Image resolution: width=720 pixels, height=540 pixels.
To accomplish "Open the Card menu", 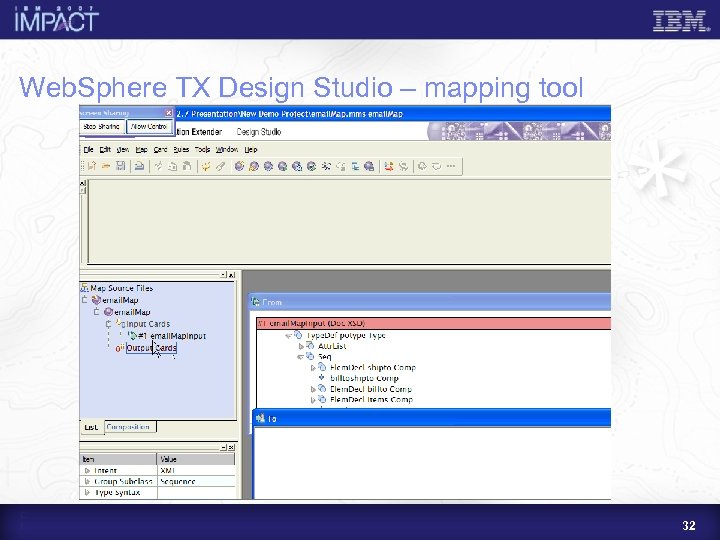I will pos(160,149).
